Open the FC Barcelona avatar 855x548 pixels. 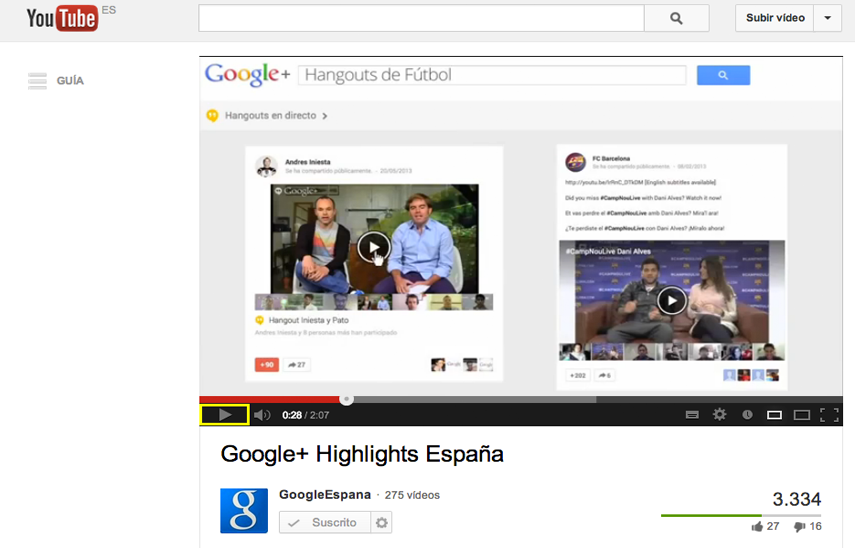click(x=575, y=162)
